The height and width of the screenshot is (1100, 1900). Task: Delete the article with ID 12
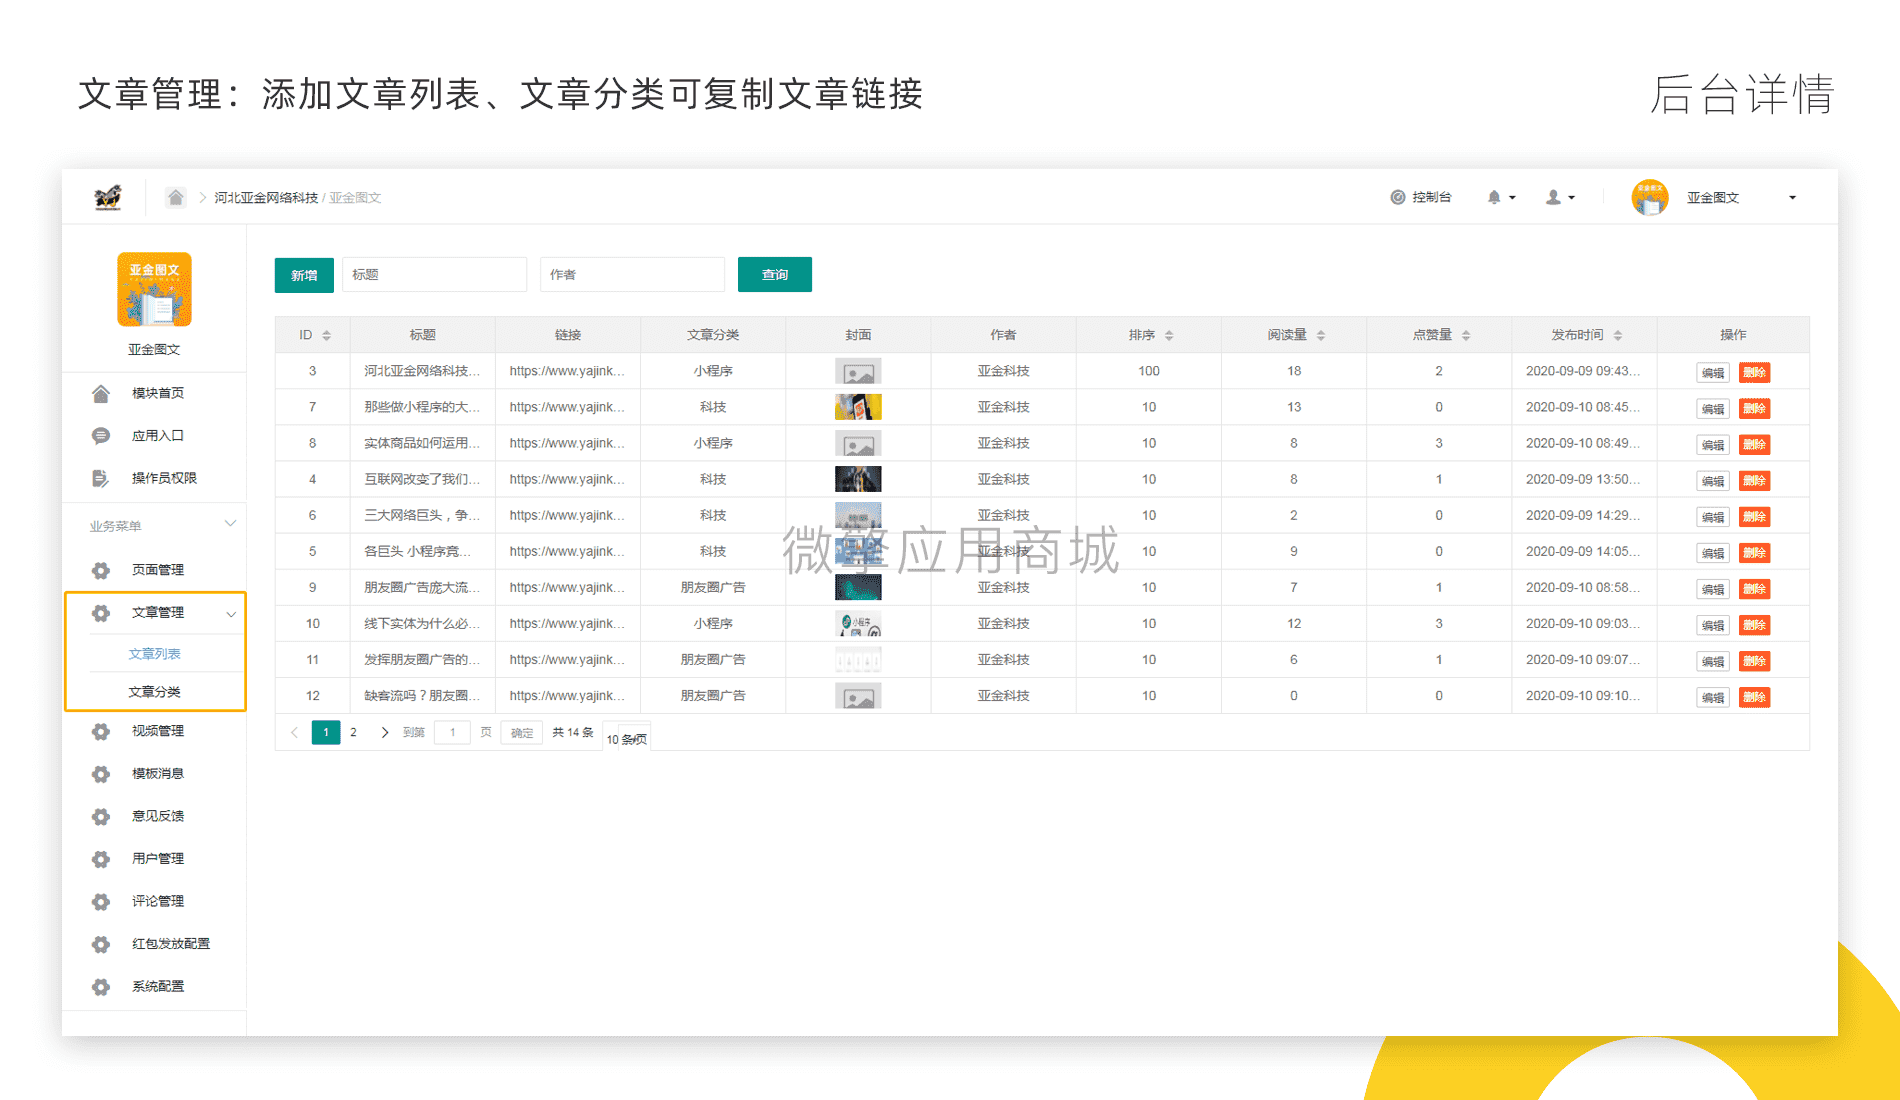[x=1754, y=697]
